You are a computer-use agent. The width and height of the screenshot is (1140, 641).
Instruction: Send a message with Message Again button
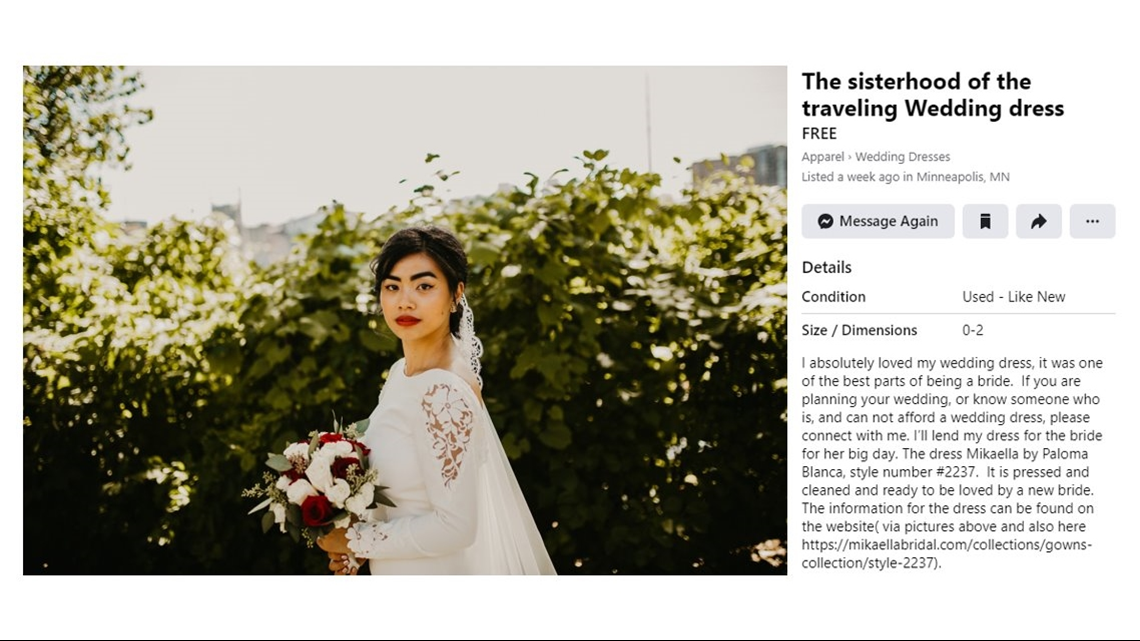pos(878,221)
